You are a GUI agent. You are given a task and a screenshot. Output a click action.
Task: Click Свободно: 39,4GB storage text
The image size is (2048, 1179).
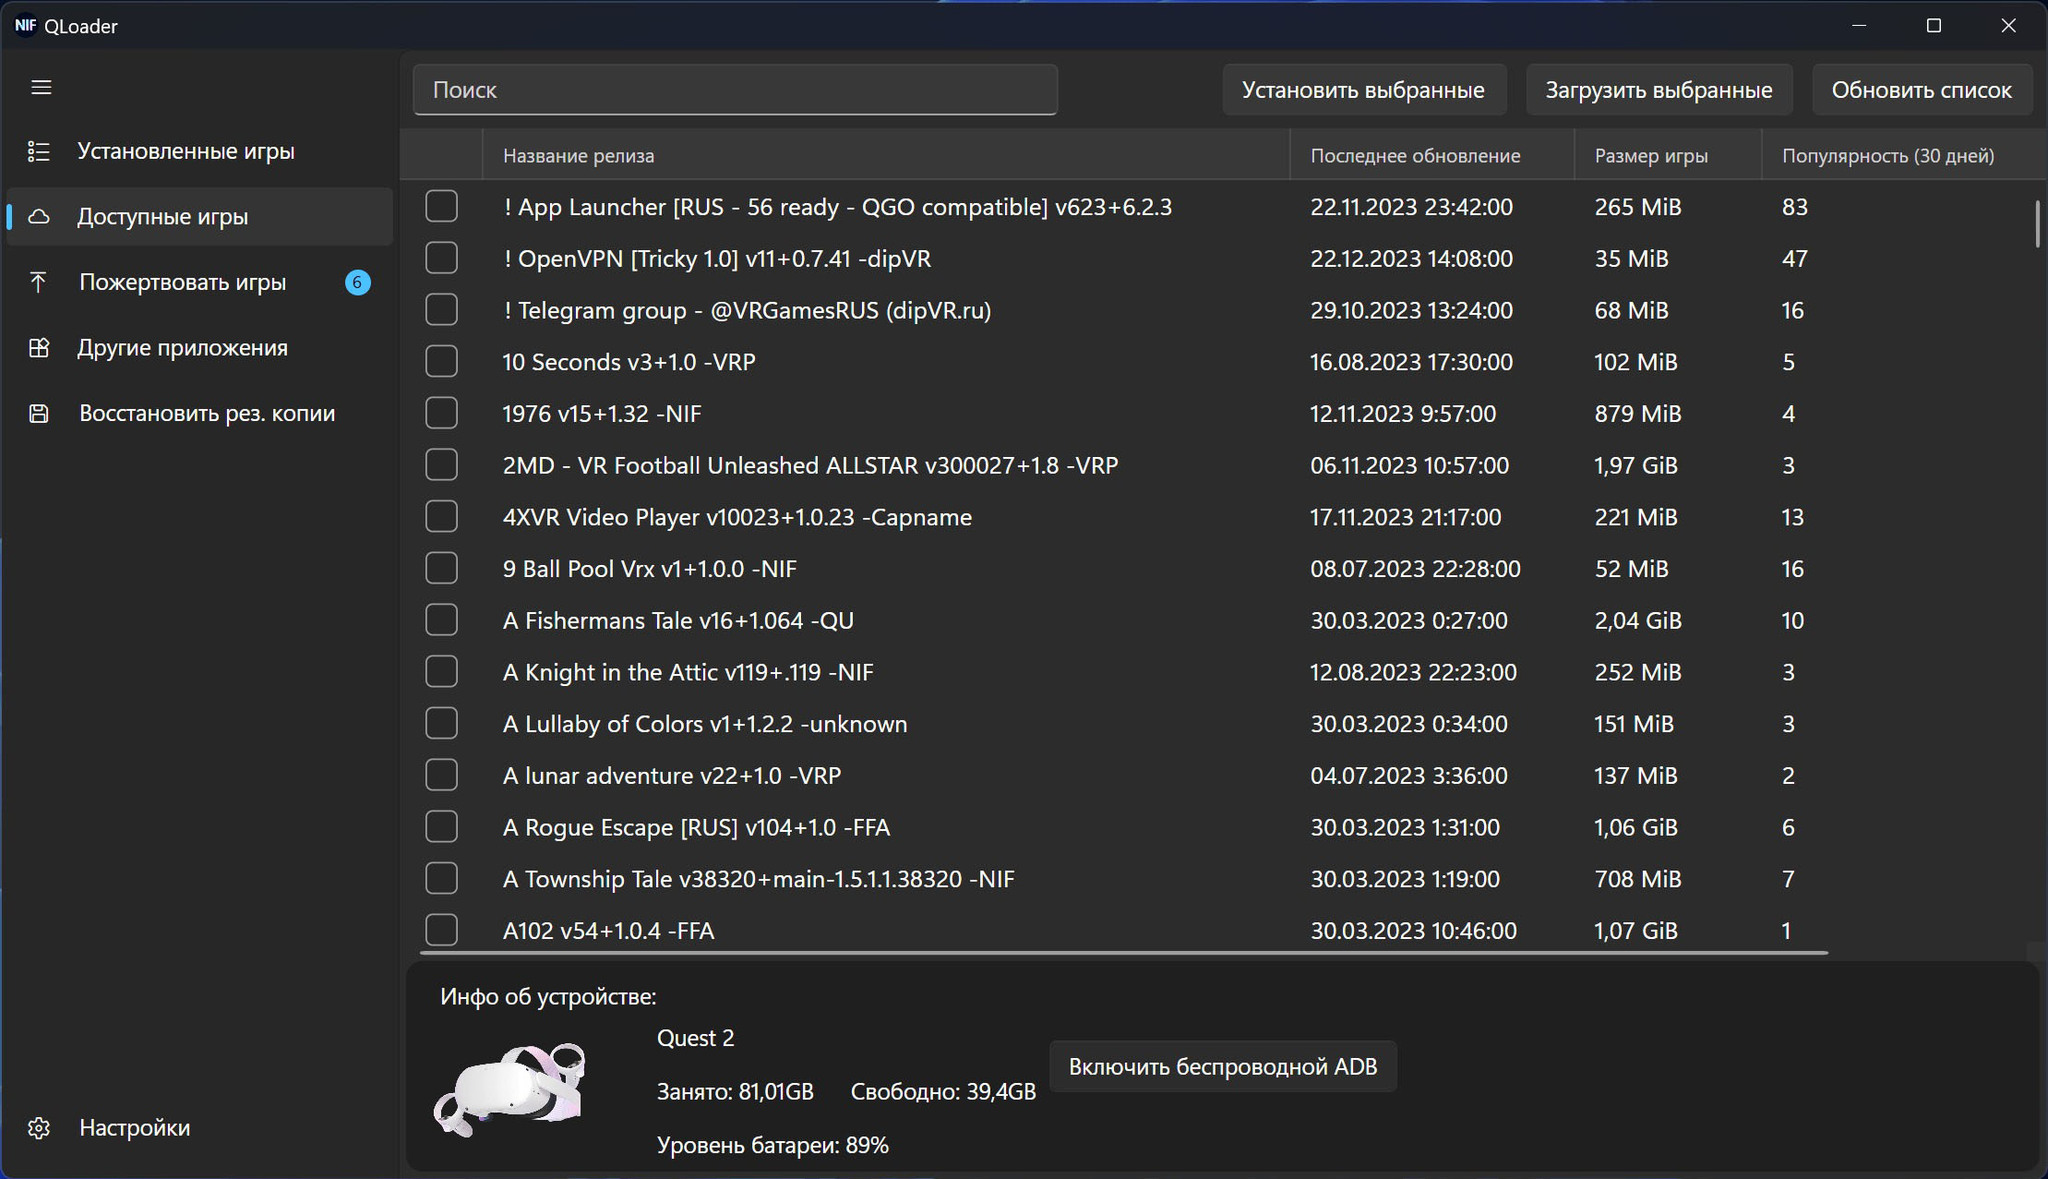coord(943,1092)
